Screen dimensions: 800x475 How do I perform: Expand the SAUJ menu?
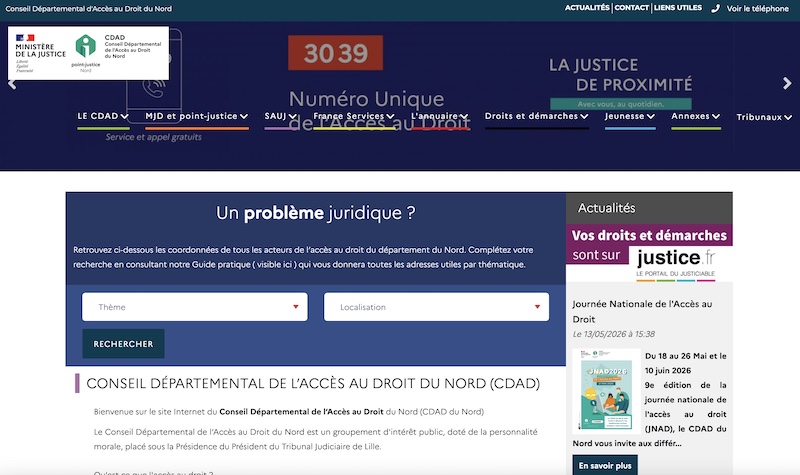point(280,116)
